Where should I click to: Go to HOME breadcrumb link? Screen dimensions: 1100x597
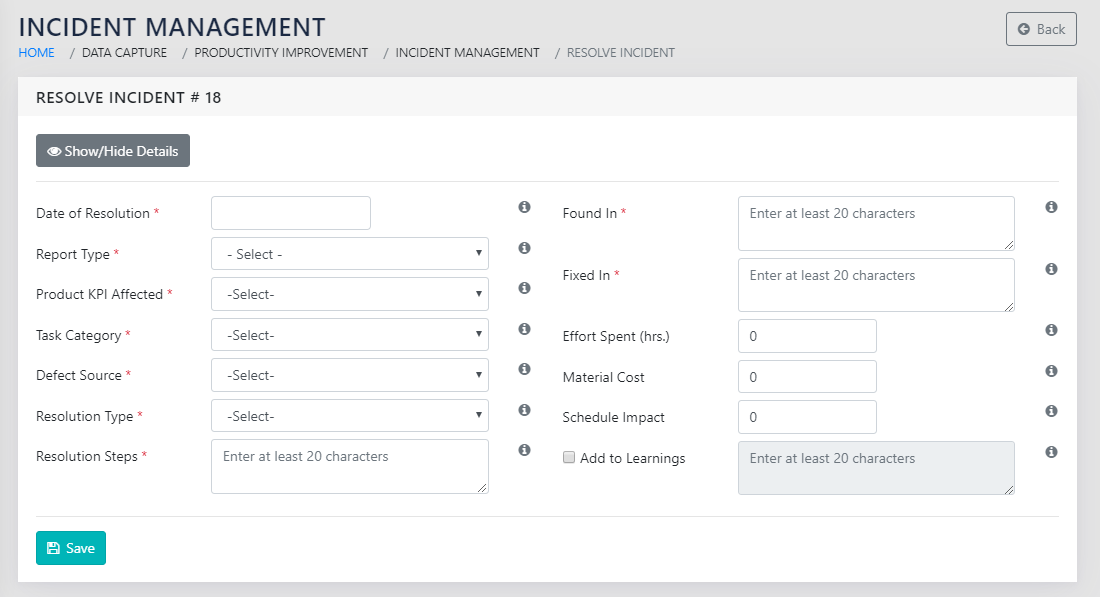tap(37, 53)
